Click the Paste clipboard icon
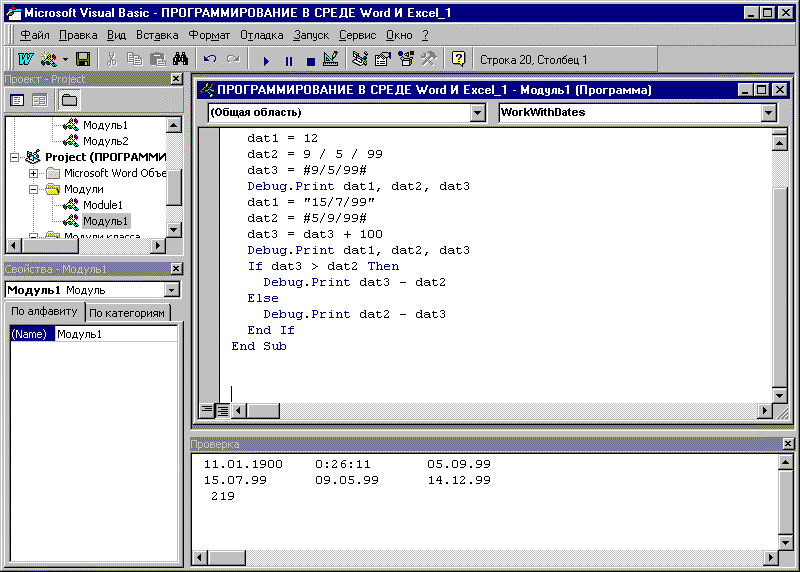Screen dimensions: 800x572 (158, 60)
